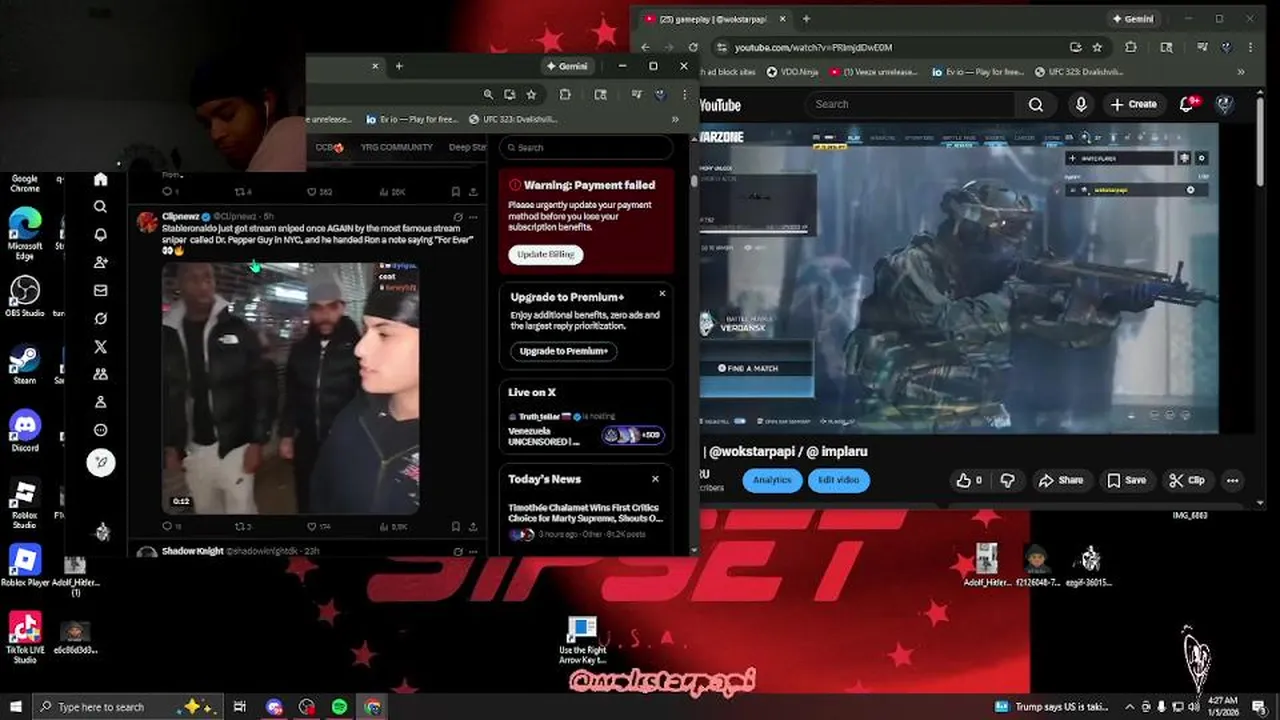Go back in YouTube window
The width and height of the screenshot is (1280, 720).
pos(645,47)
